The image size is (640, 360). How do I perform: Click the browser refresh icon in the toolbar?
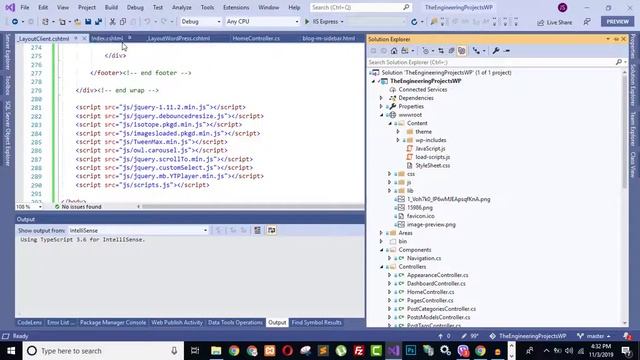414,22
